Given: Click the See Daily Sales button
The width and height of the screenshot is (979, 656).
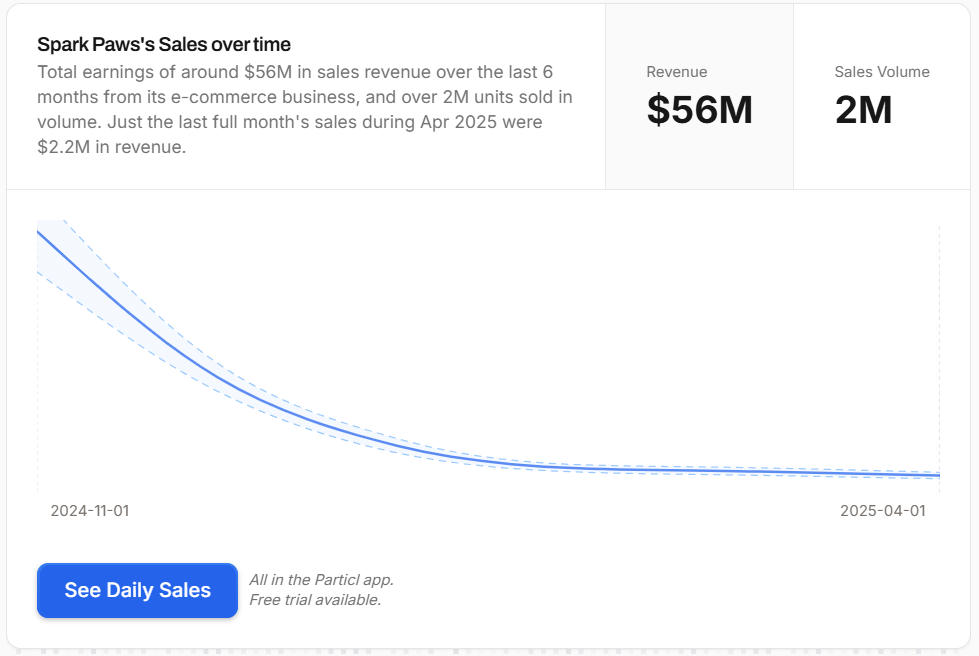Looking at the screenshot, I should (x=137, y=590).
